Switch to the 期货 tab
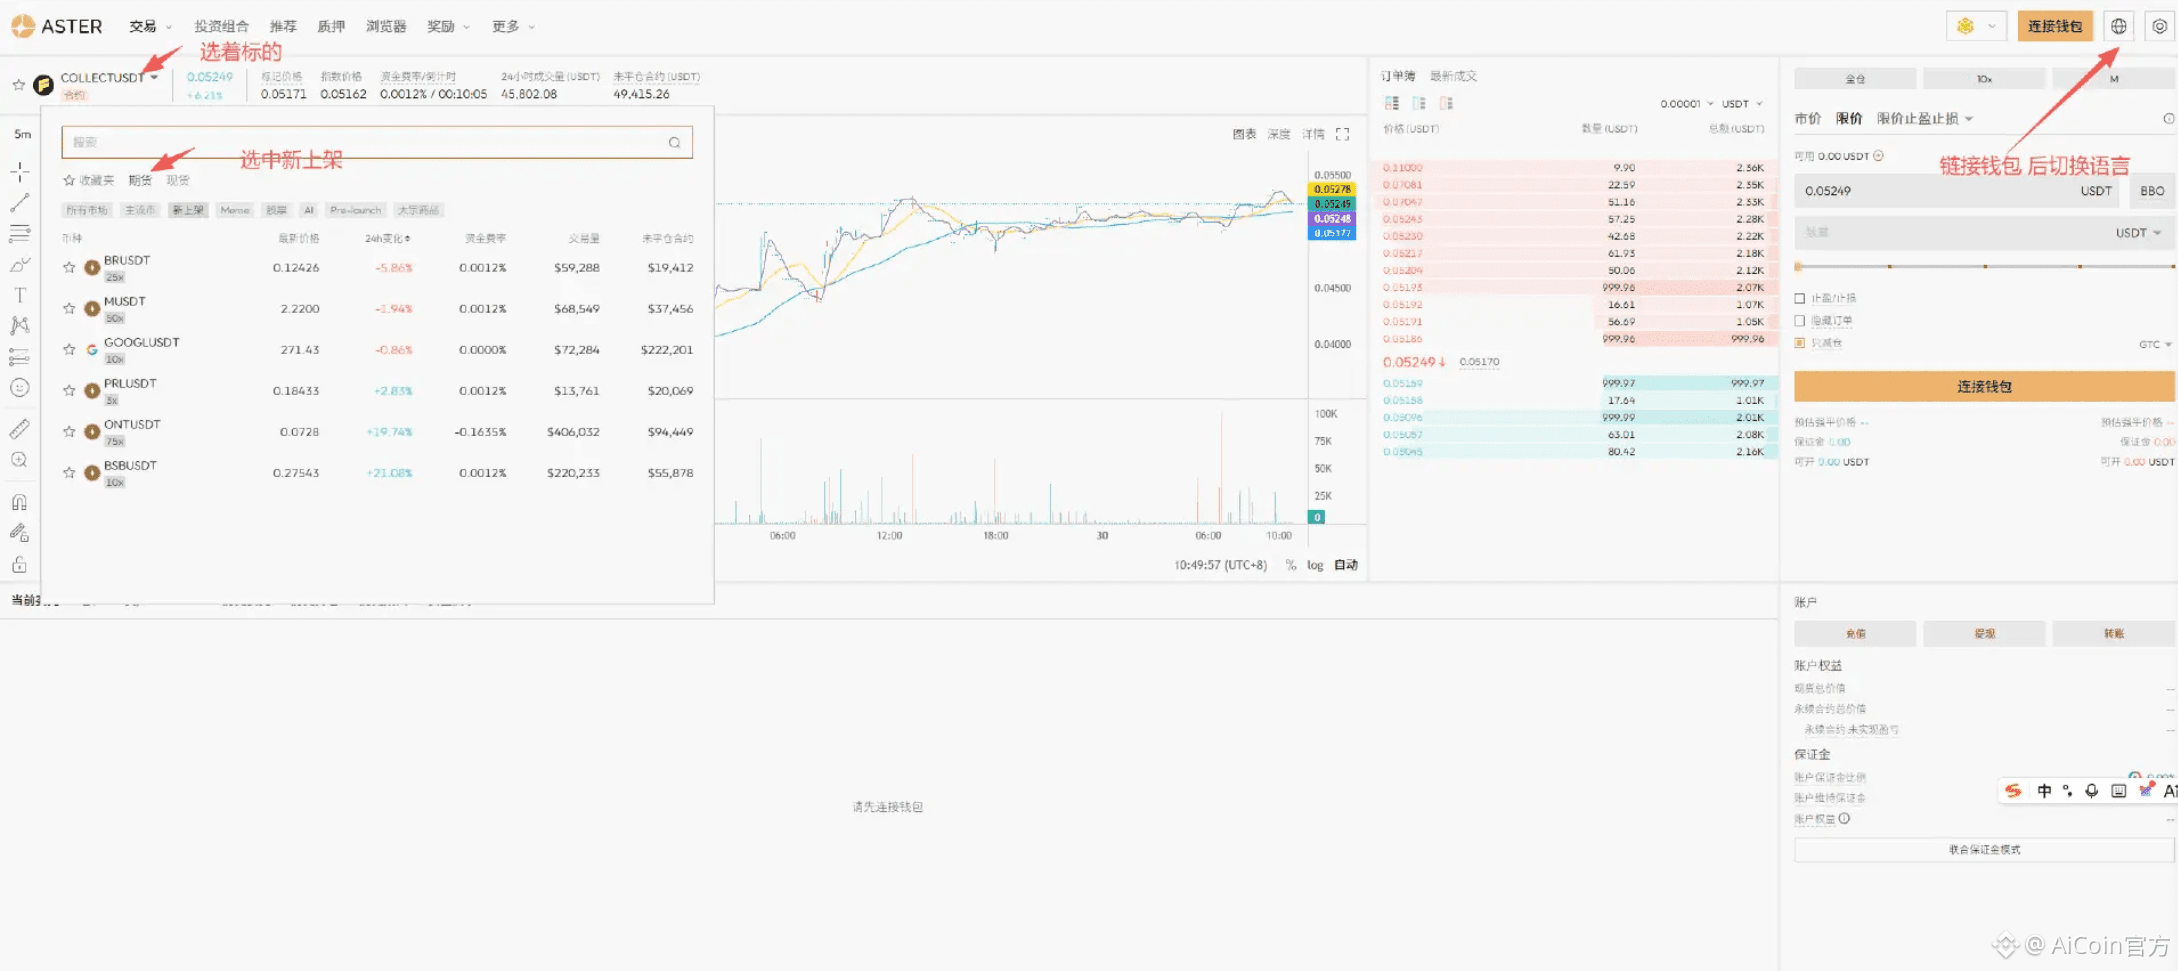This screenshot has height=971, width=2178. pyautogui.click(x=140, y=180)
